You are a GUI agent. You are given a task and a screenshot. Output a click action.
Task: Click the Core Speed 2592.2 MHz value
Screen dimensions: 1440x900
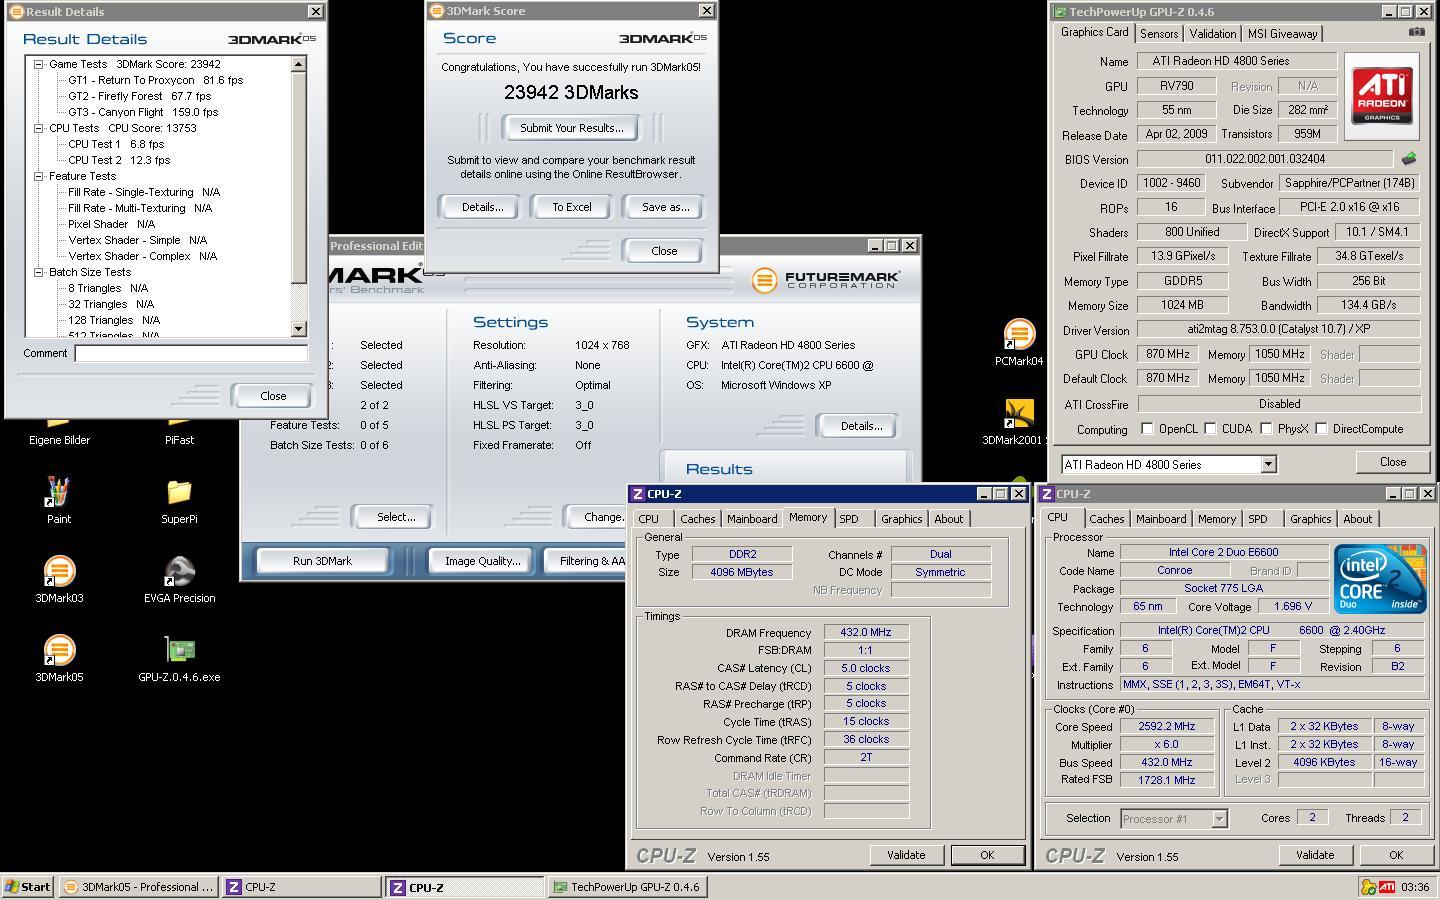pyautogui.click(x=1166, y=727)
